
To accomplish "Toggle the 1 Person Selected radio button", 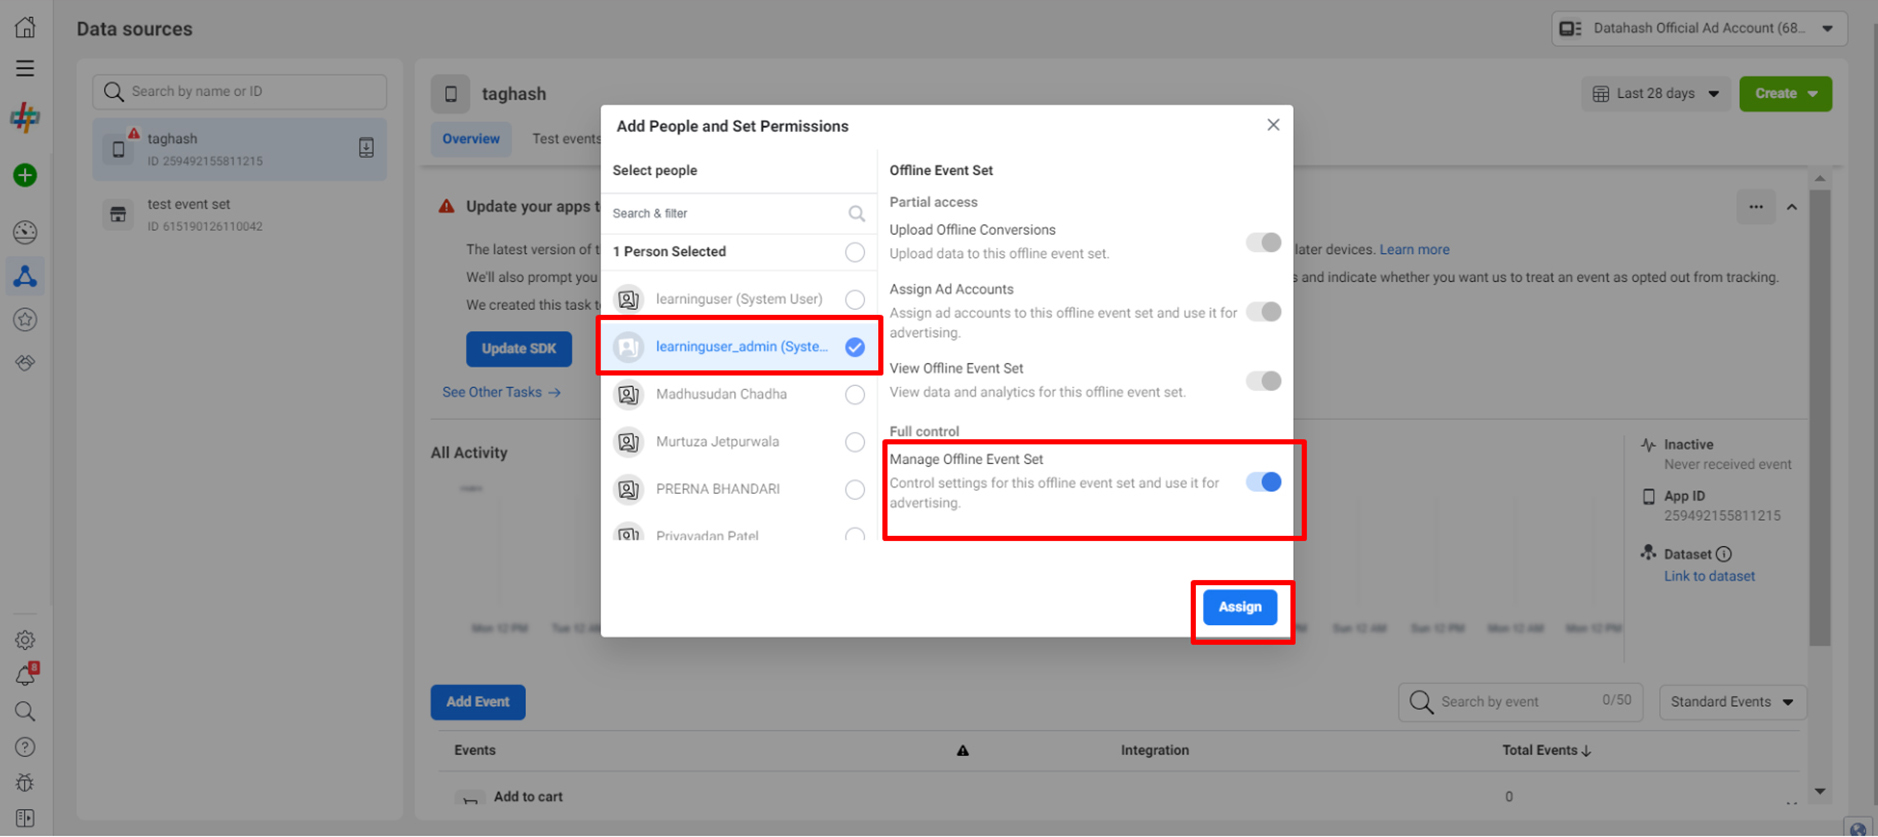I will pos(855,252).
